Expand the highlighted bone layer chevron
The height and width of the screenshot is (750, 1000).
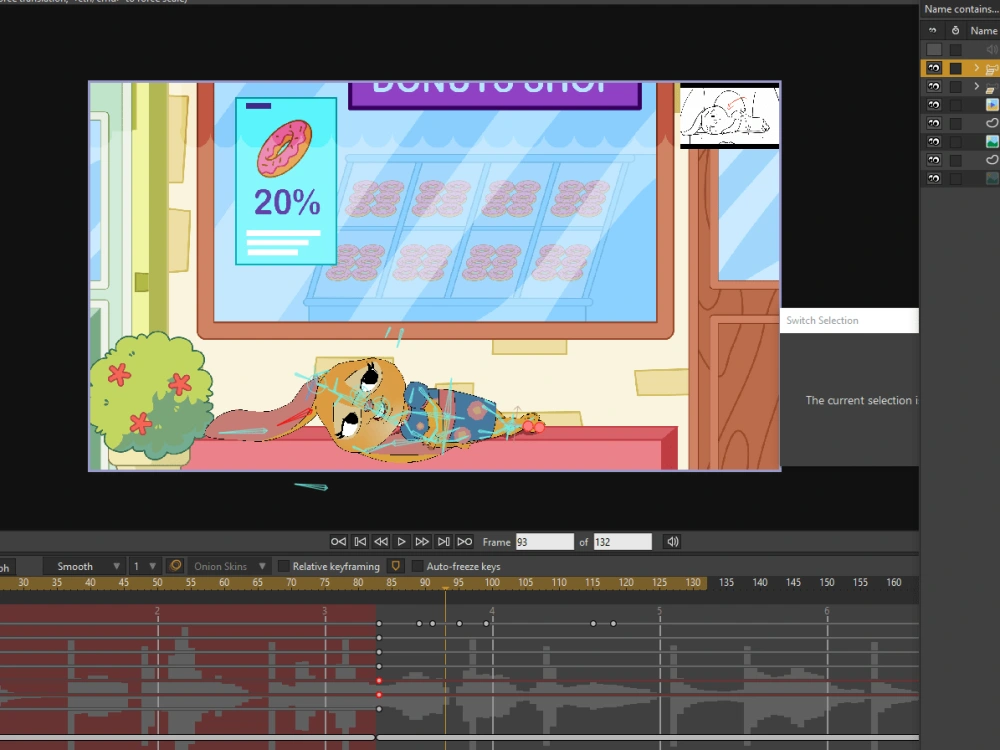(976, 67)
